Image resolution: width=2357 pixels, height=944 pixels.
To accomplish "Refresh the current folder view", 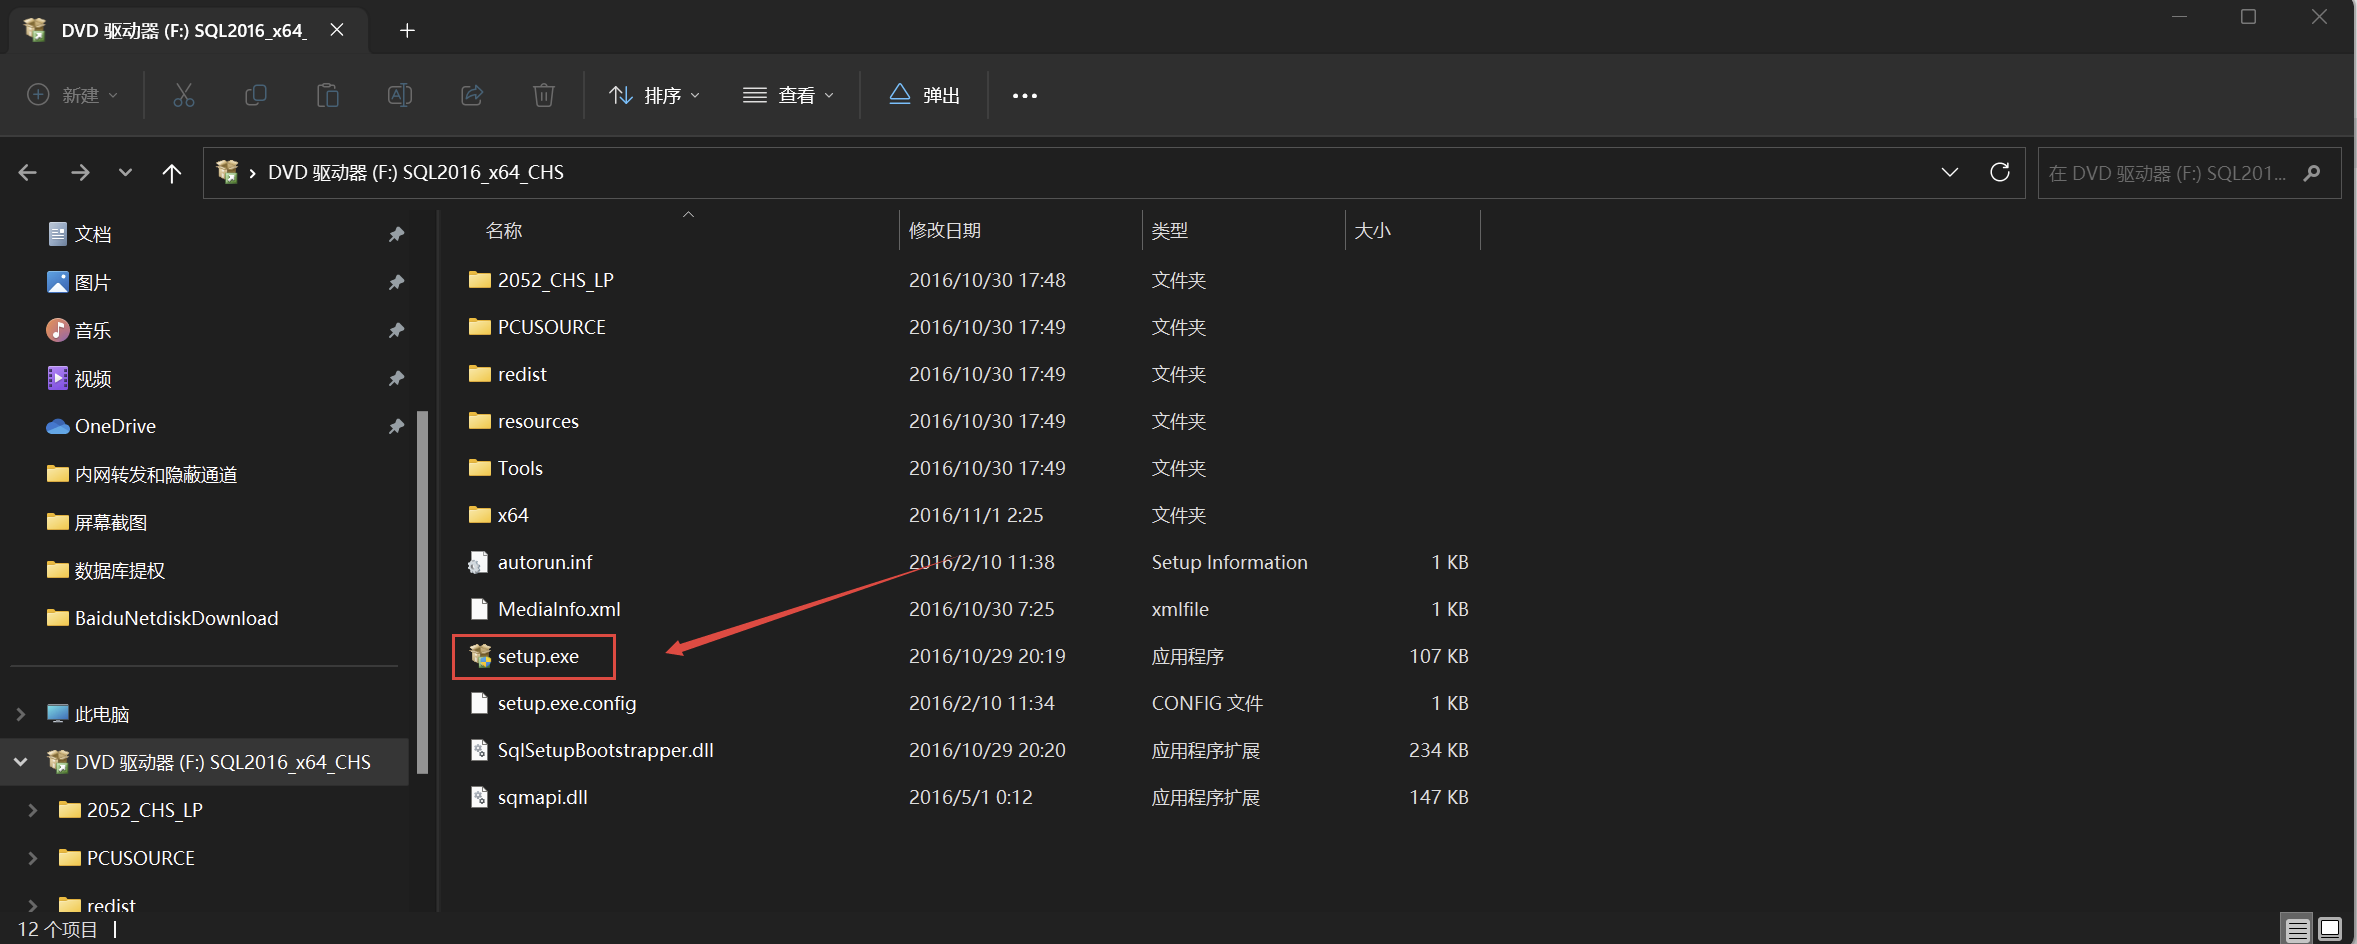I will (2000, 172).
